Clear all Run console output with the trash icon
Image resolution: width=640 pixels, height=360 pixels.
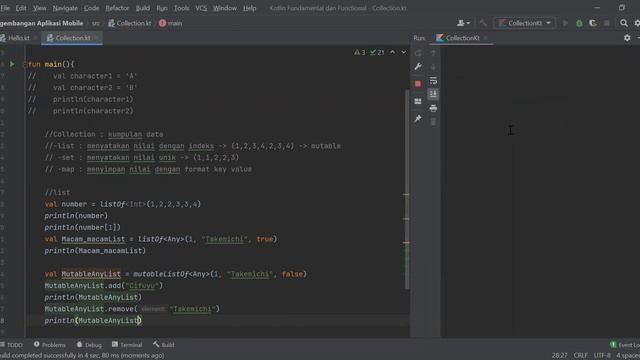pos(433,122)
